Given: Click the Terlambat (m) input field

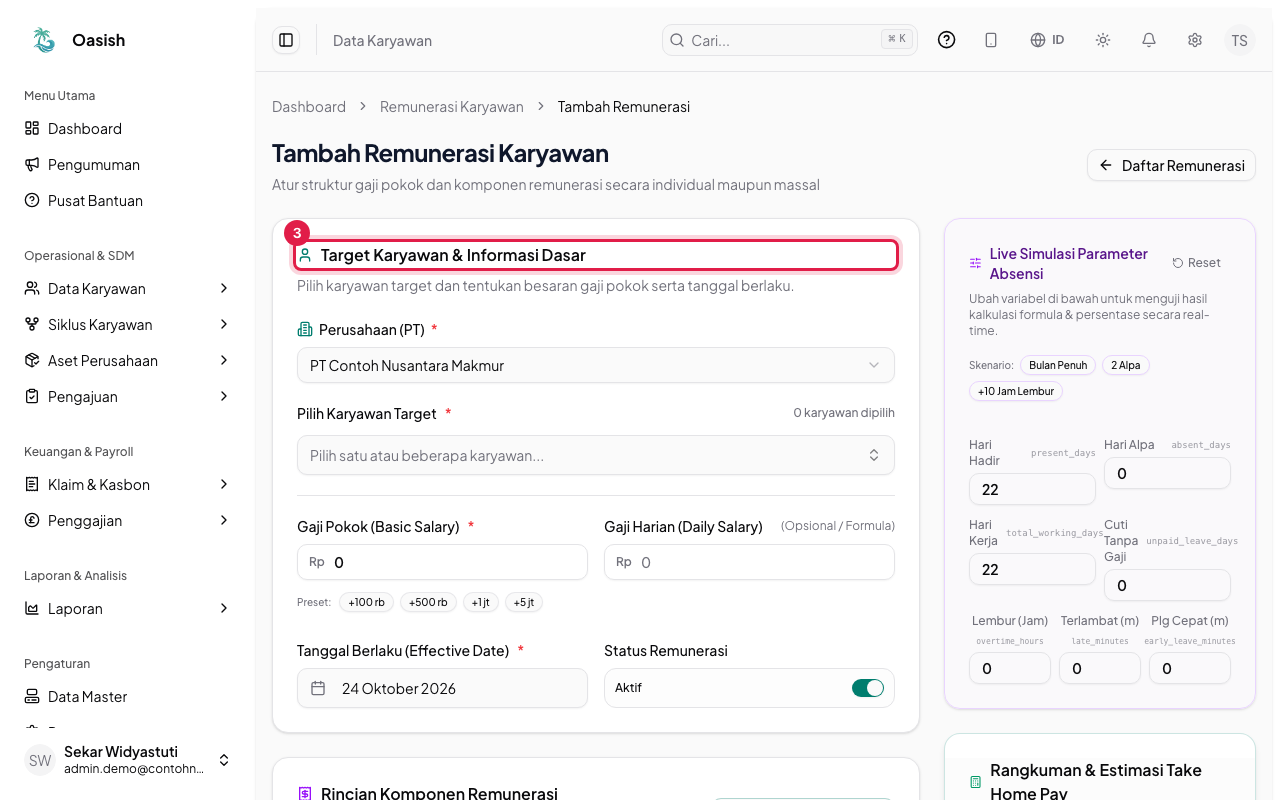Looking at the screenshot, I should click(1100, 668).
